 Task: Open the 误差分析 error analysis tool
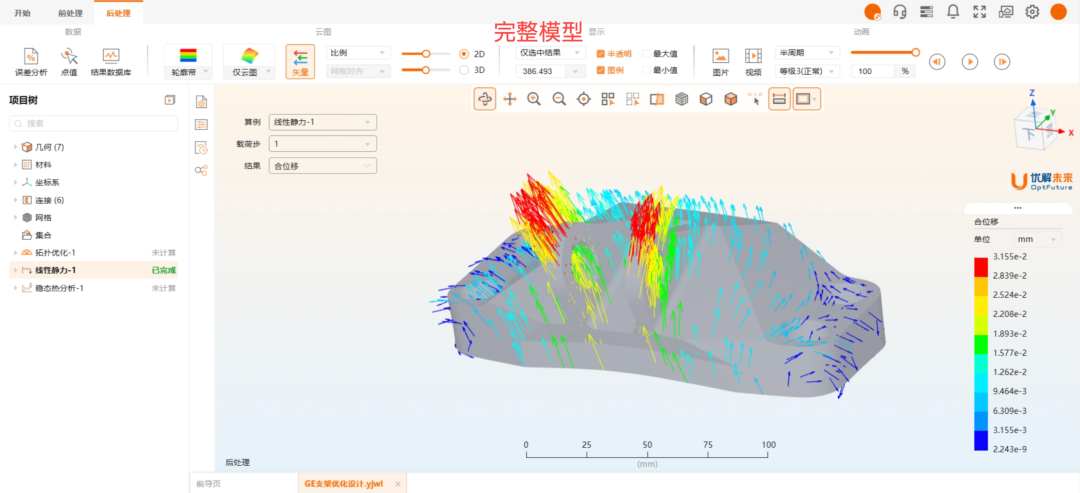pyautogui.click(x=30, y=59)
